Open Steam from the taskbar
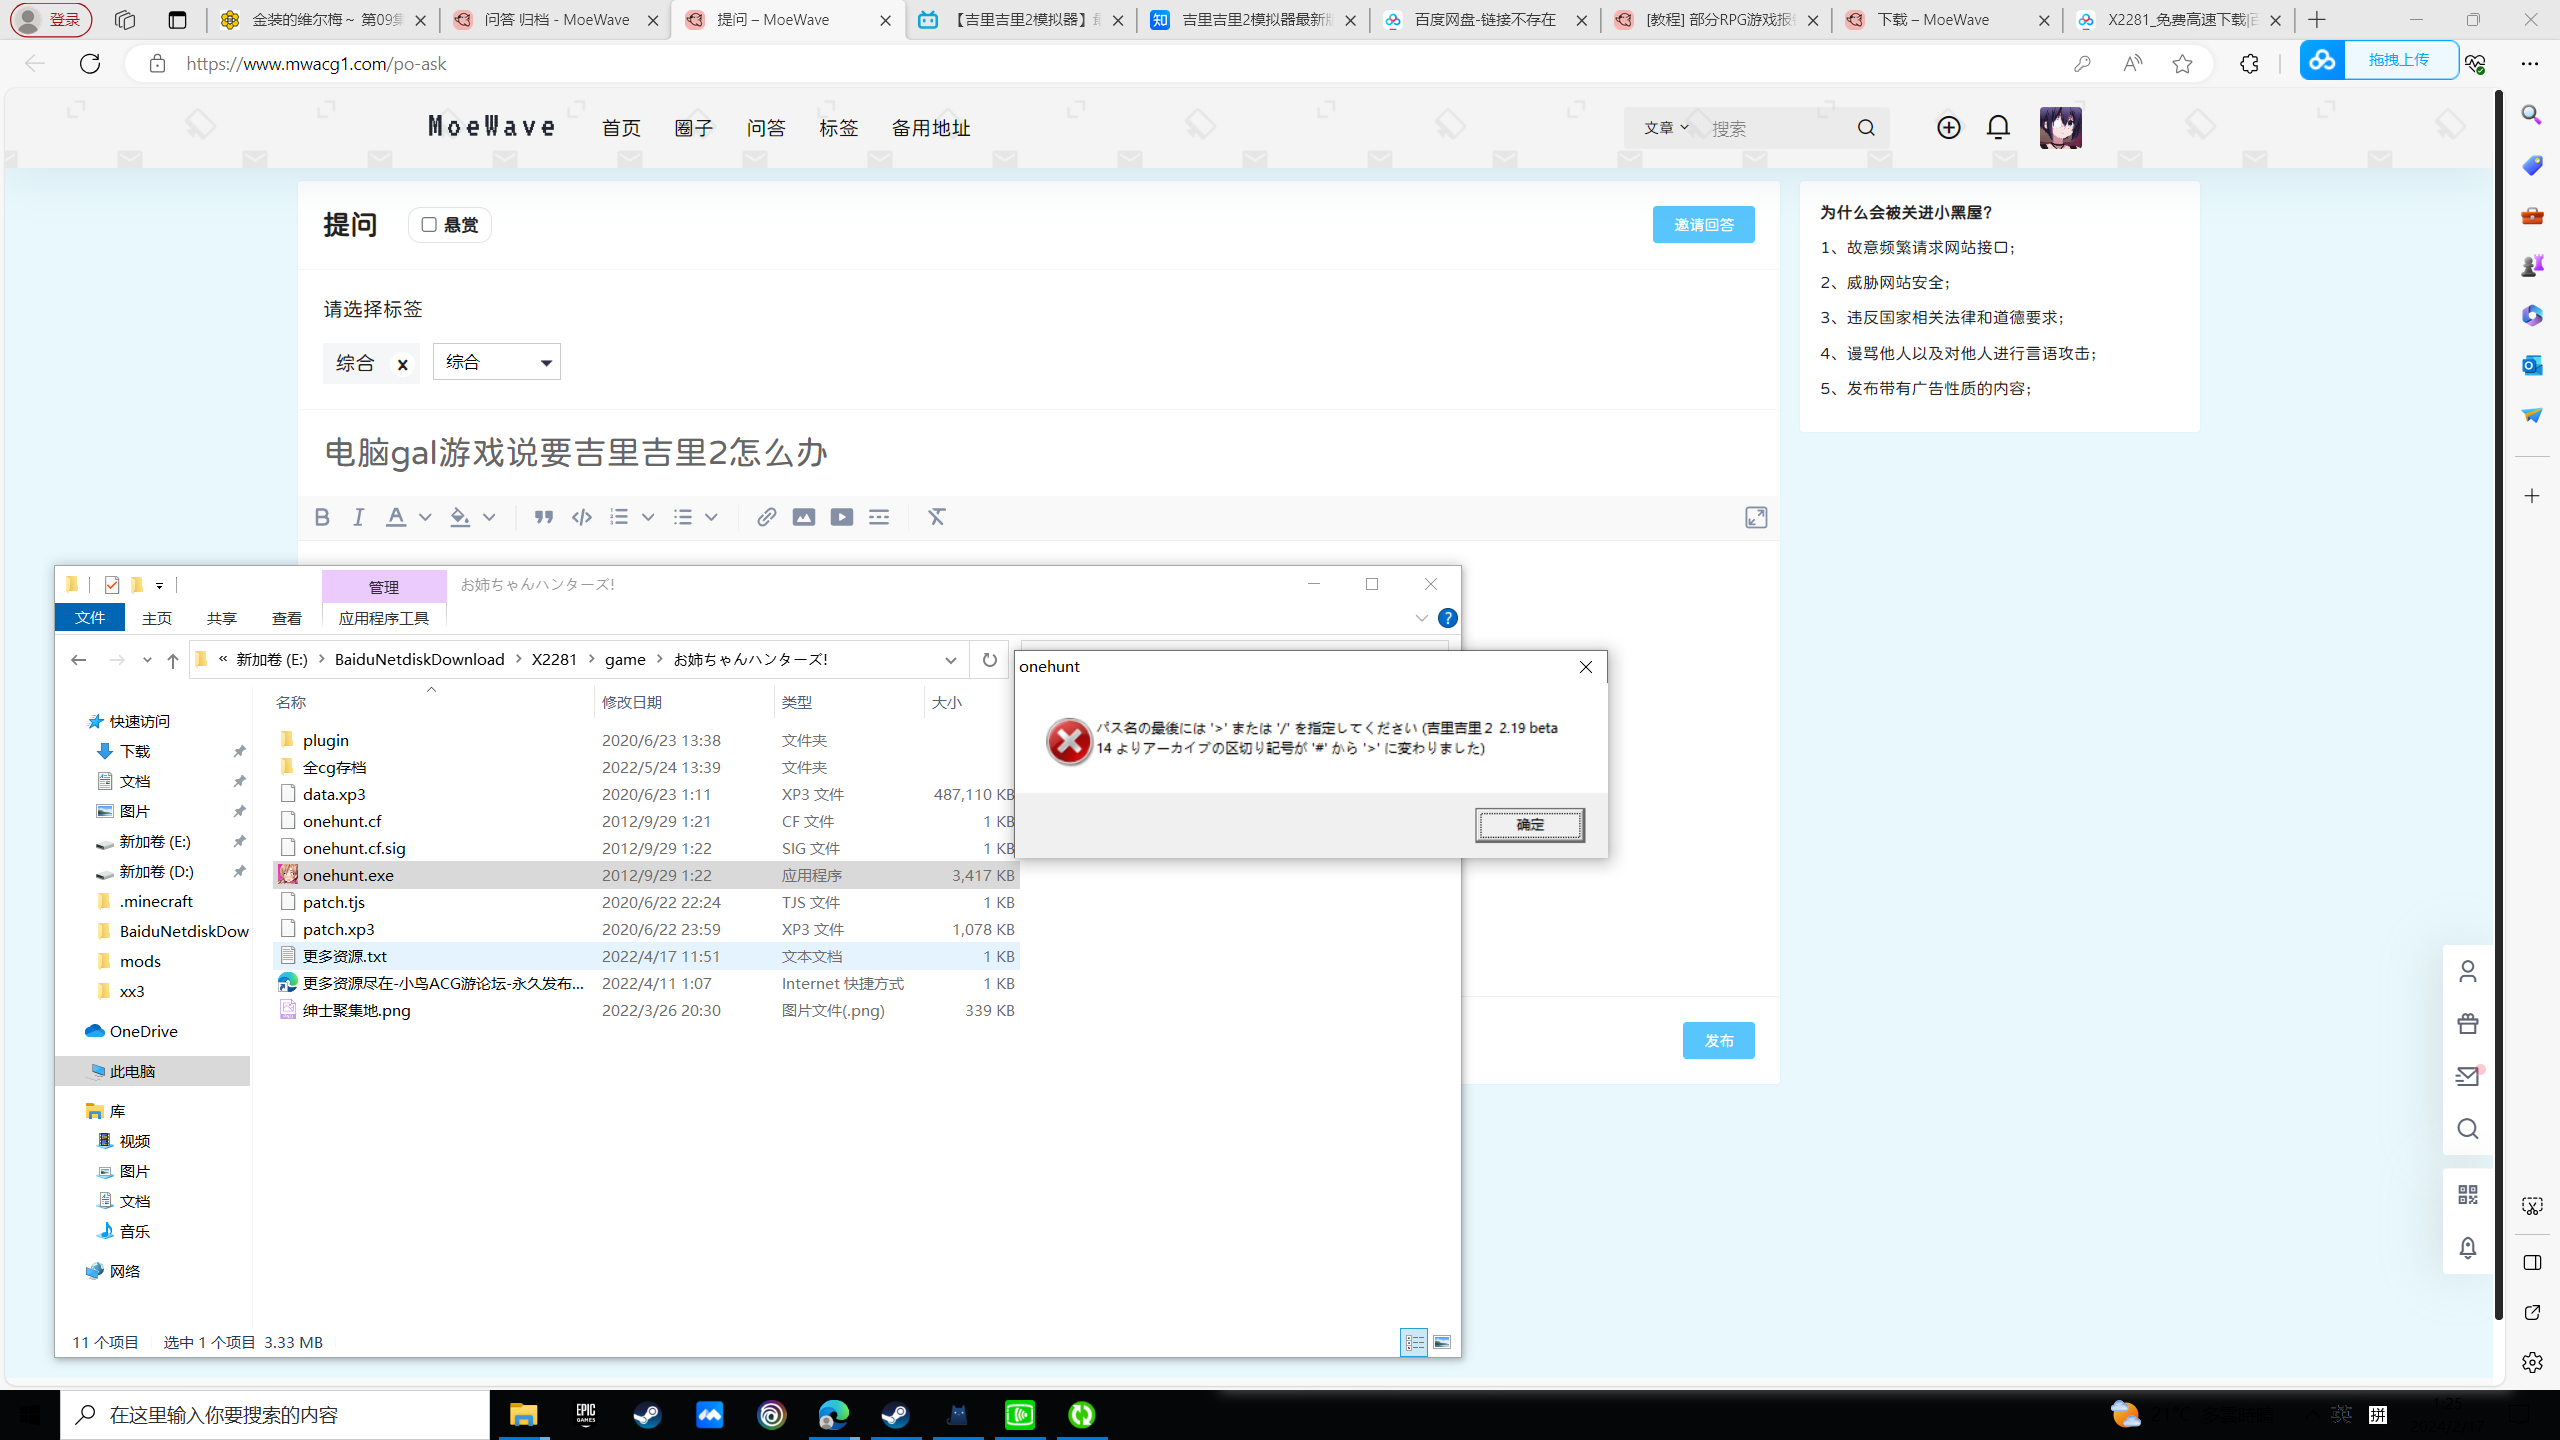Screen dimensions: 2560x1440 (647, 1415)
